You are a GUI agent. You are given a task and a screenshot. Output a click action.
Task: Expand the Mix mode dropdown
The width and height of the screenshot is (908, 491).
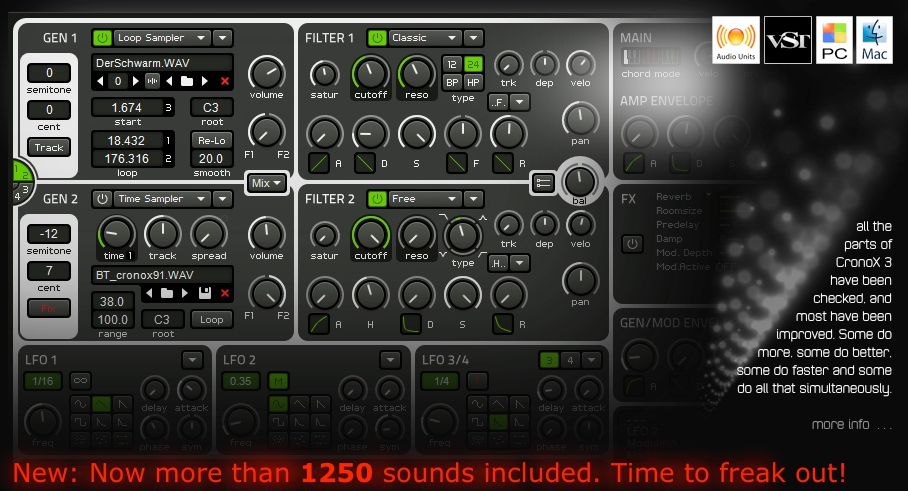[267, 183]
